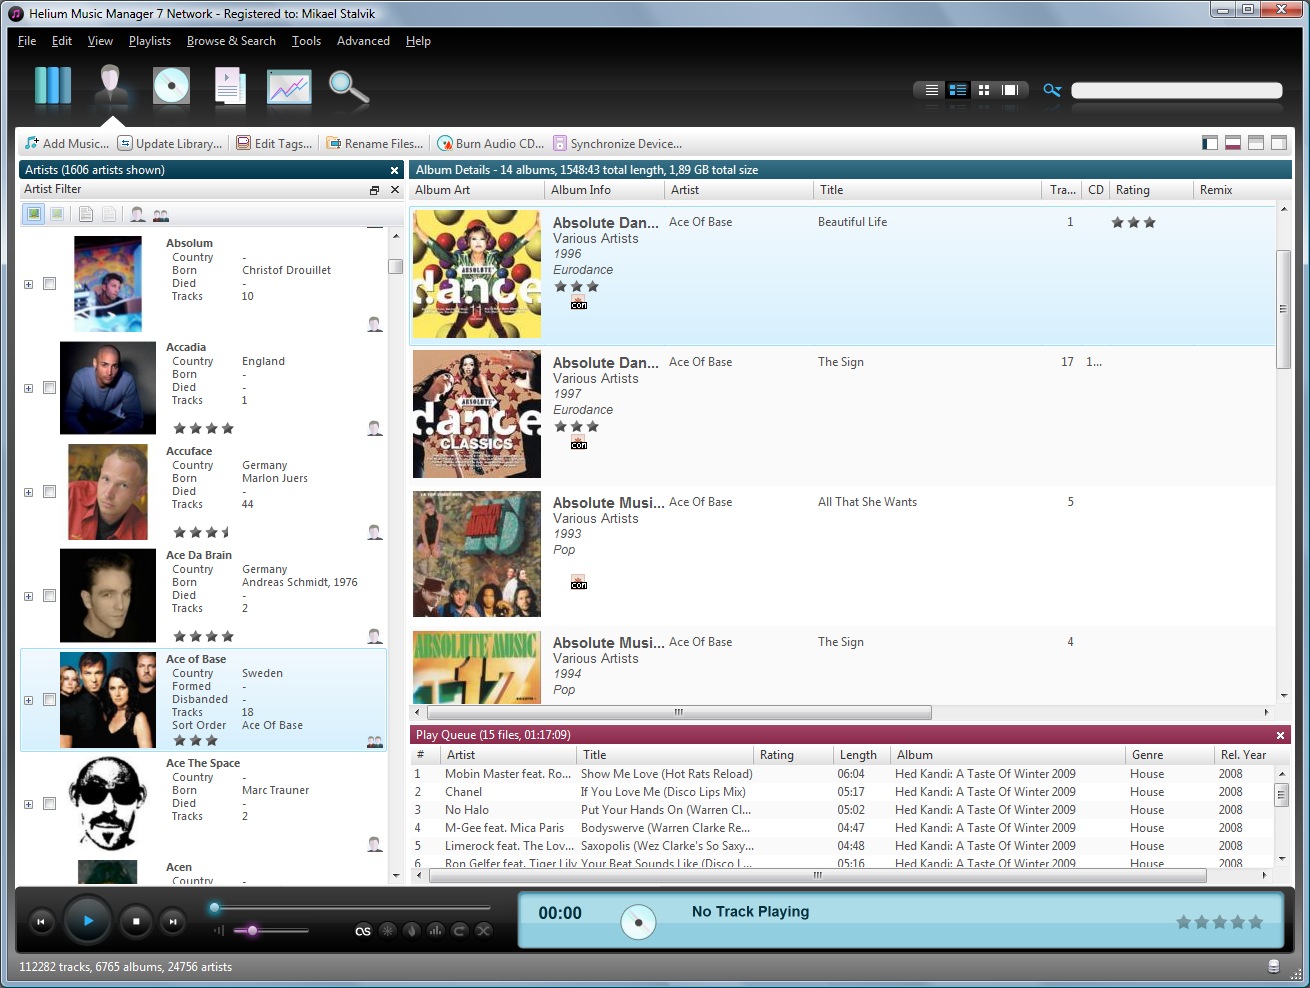
Task: Check the Accuface artist checkbox
Action: (49, 492)
